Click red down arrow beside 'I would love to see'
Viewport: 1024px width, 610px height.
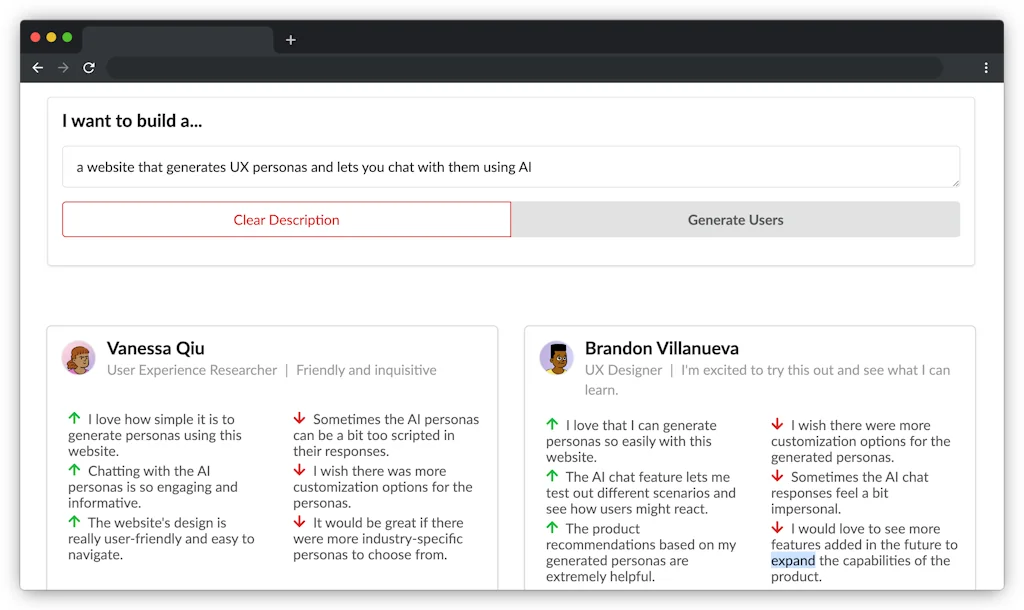(x=777, y=529)
